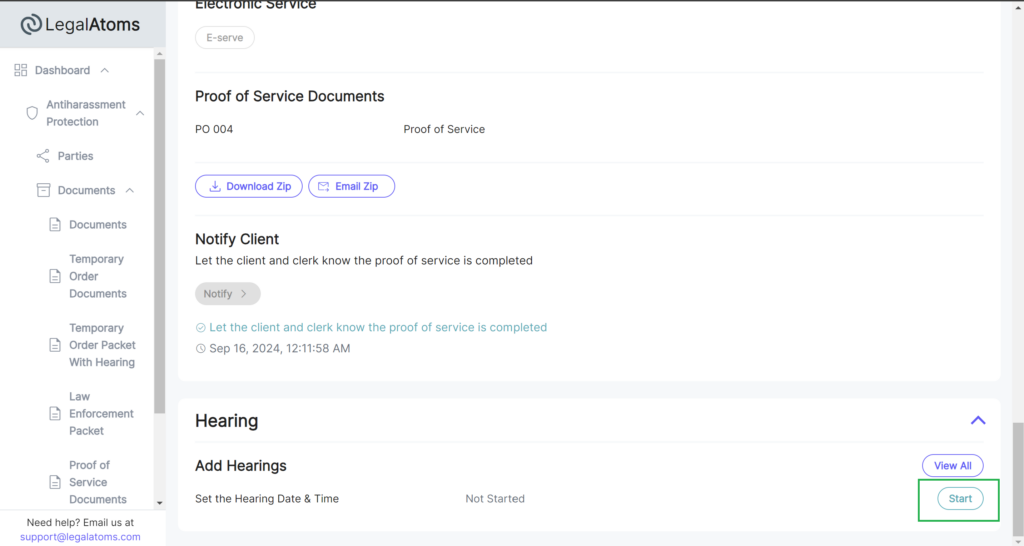Click the Email Zip button
Viewport: 1024px width, 546px height.
(351, 186)
